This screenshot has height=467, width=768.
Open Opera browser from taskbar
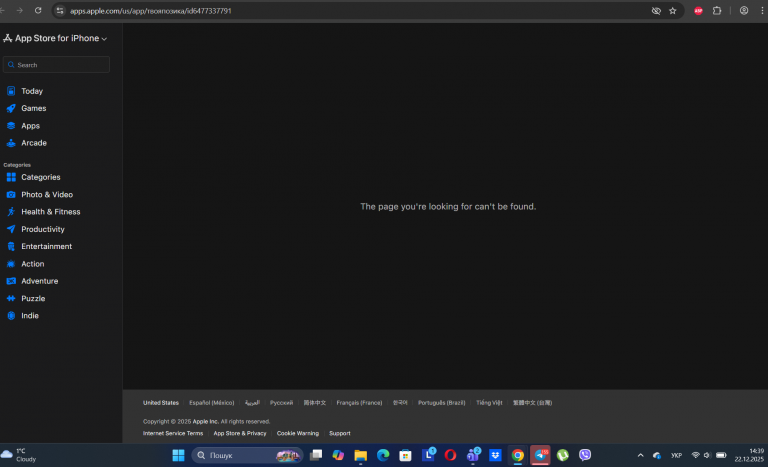click(451, 456)
